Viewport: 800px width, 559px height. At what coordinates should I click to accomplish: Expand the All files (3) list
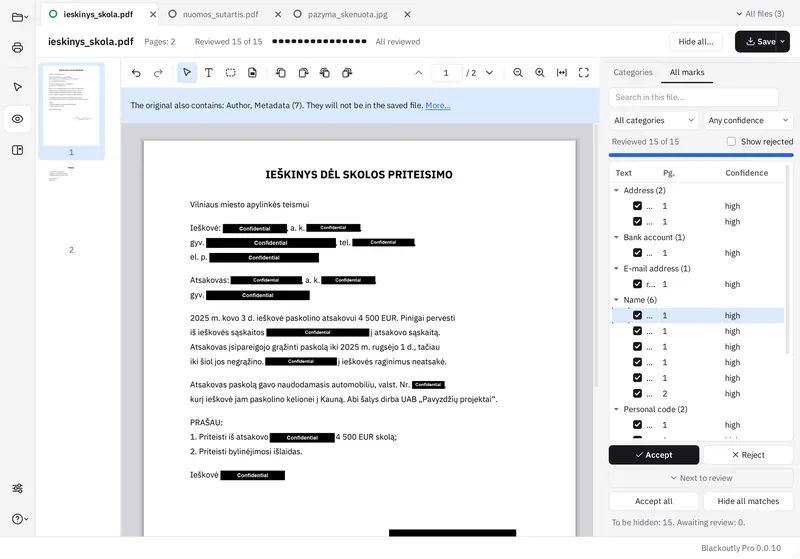tap(760, 14)
